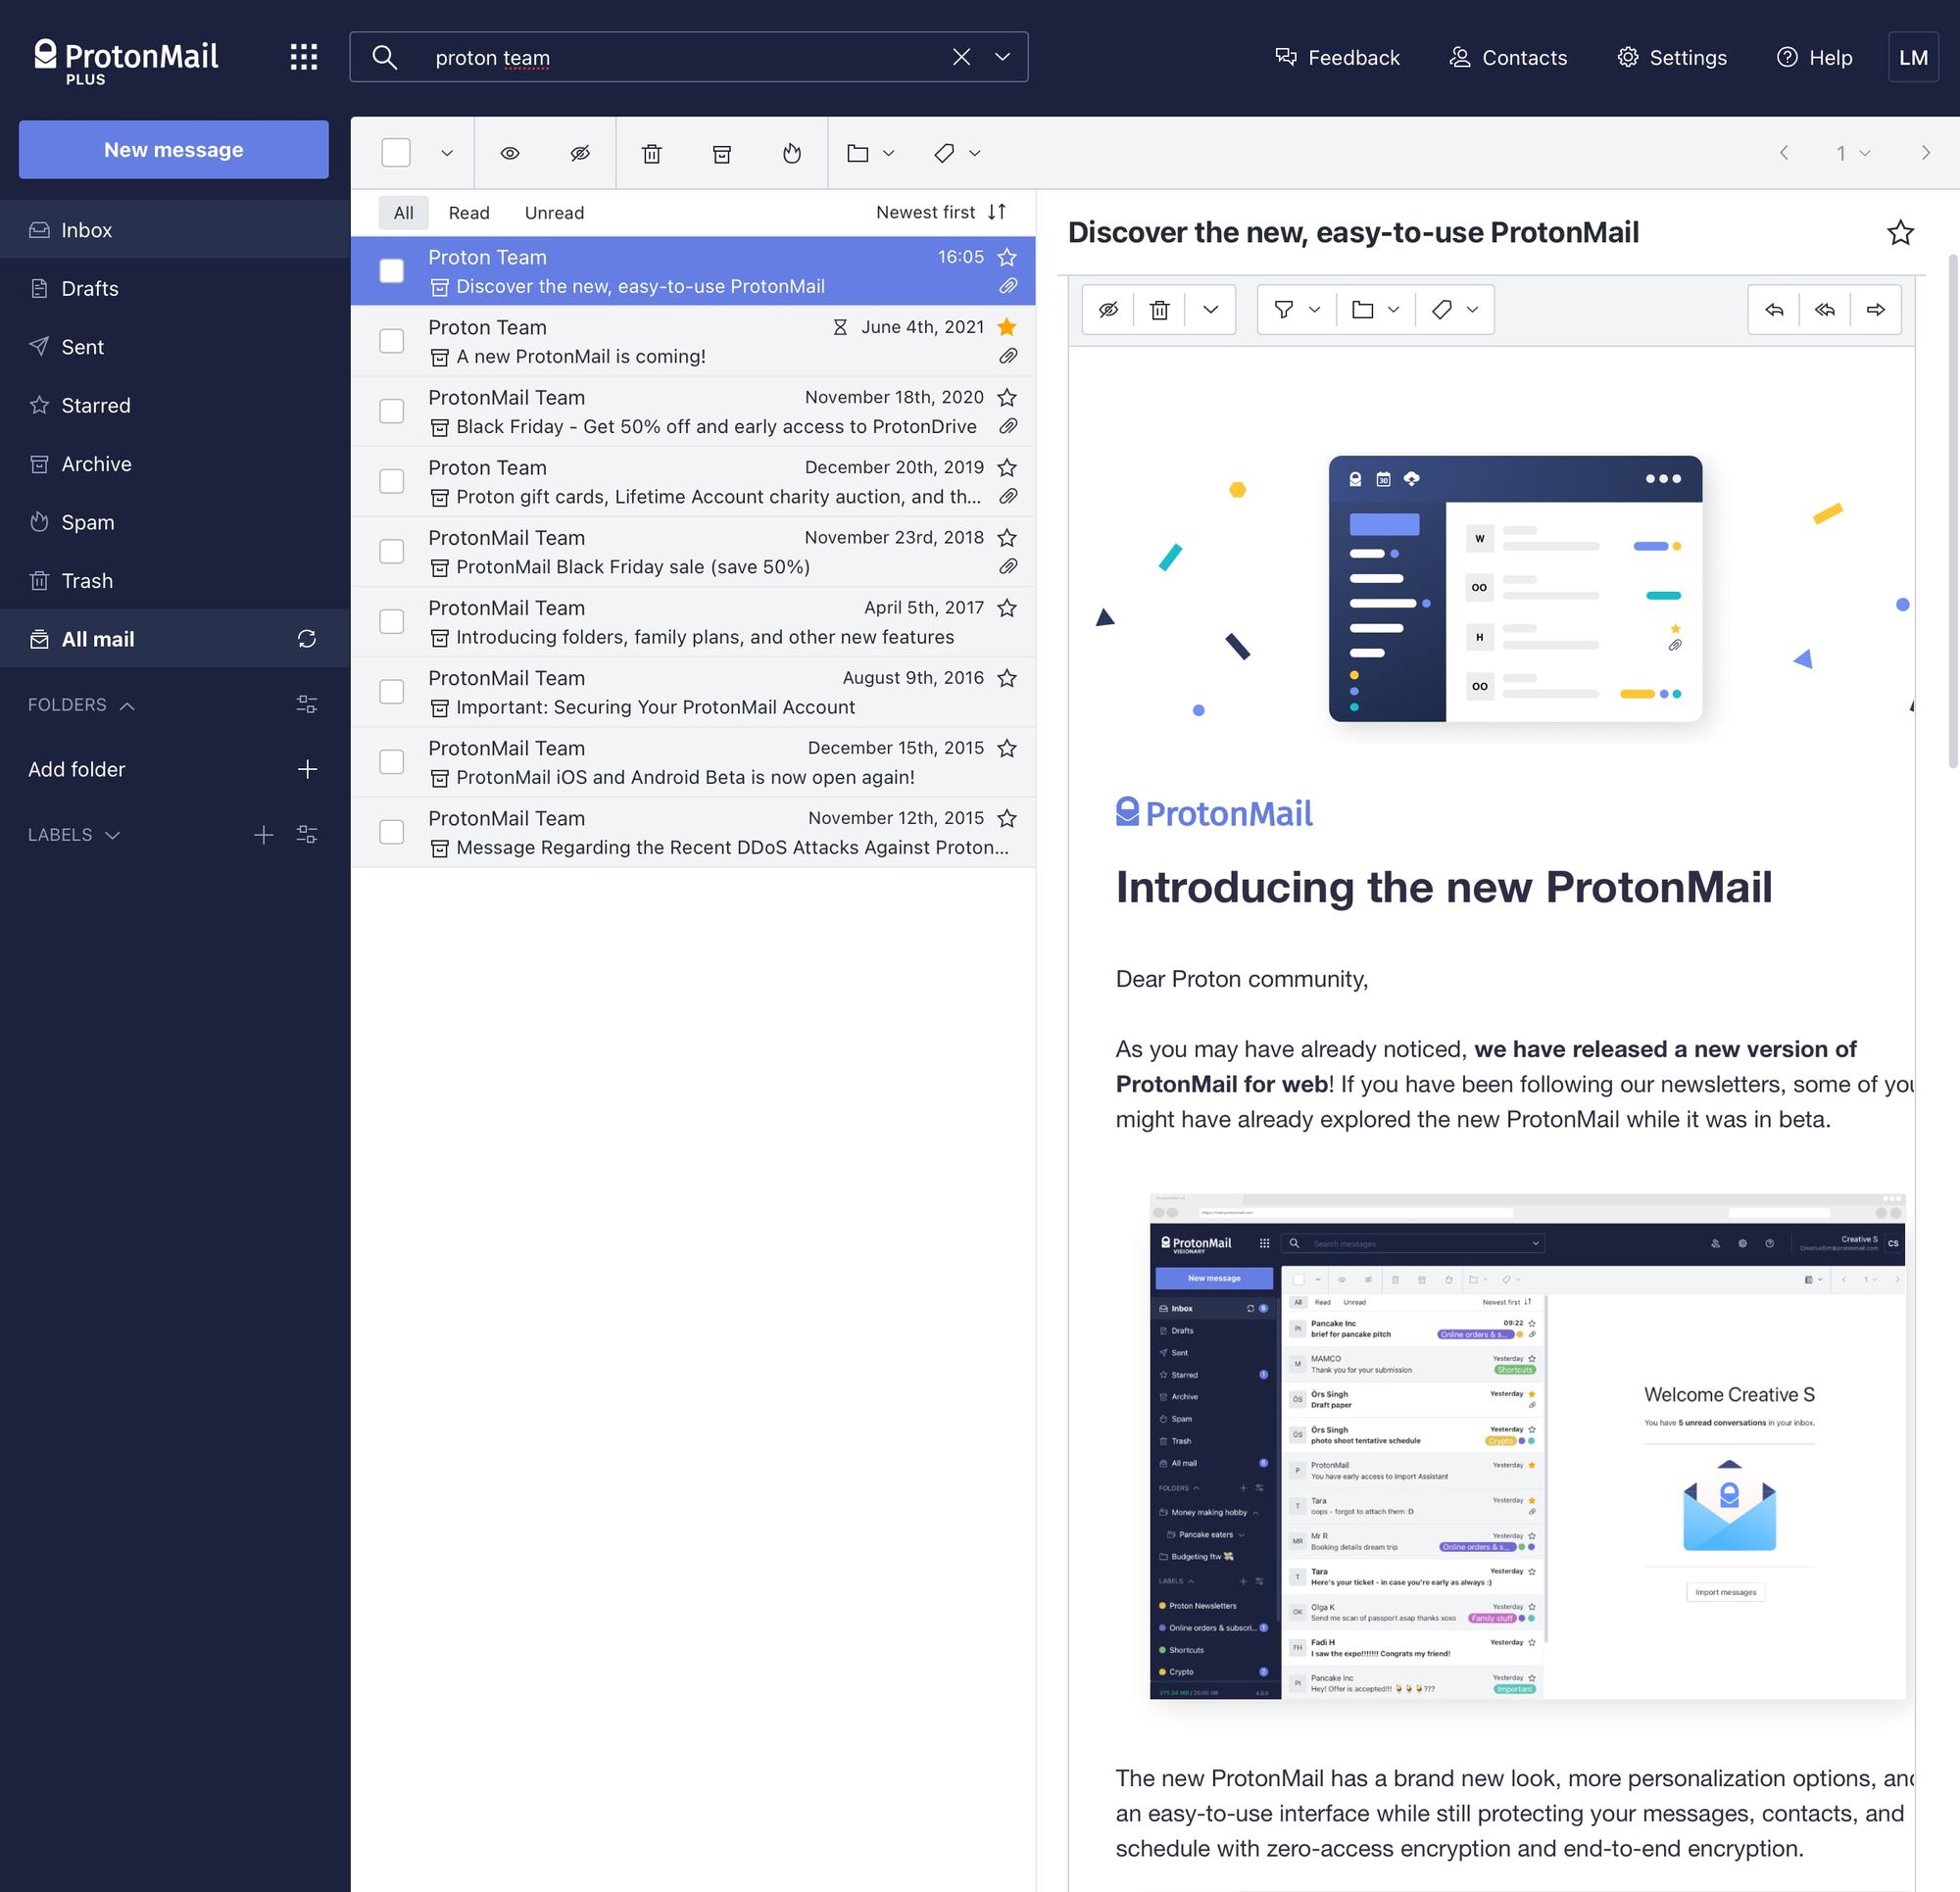The image size is (1960, 1892).
Task: Mark selected as read eye icon in list toolbar
Action: (x=510, y=153)
